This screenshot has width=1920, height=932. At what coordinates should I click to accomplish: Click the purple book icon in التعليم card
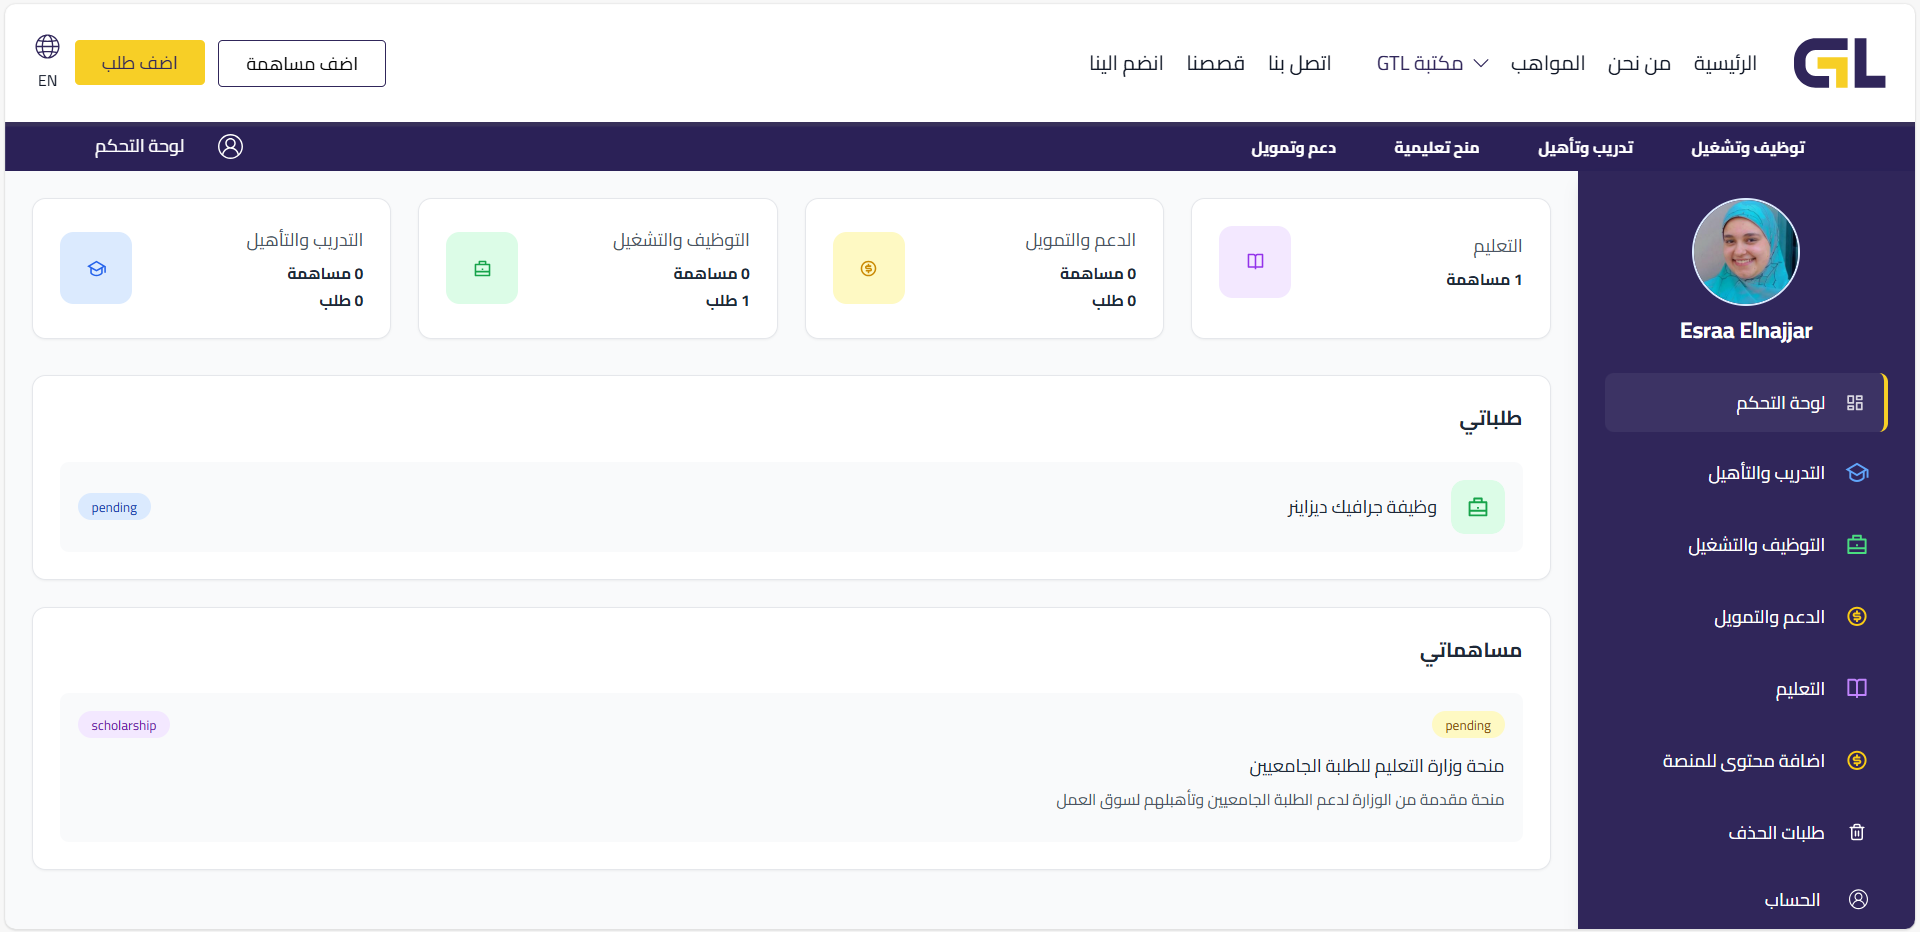[1255, 262]
